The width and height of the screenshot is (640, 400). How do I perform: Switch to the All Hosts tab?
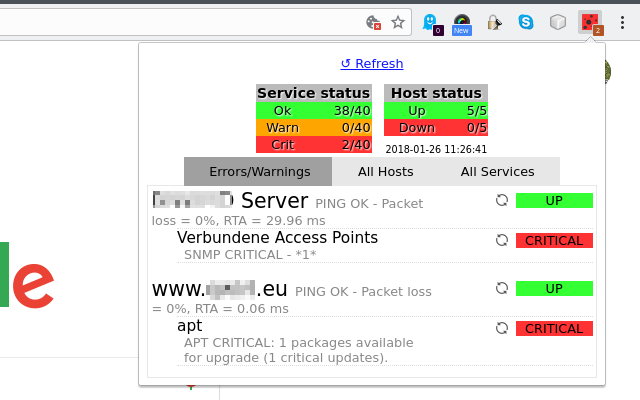pos(386,172)
